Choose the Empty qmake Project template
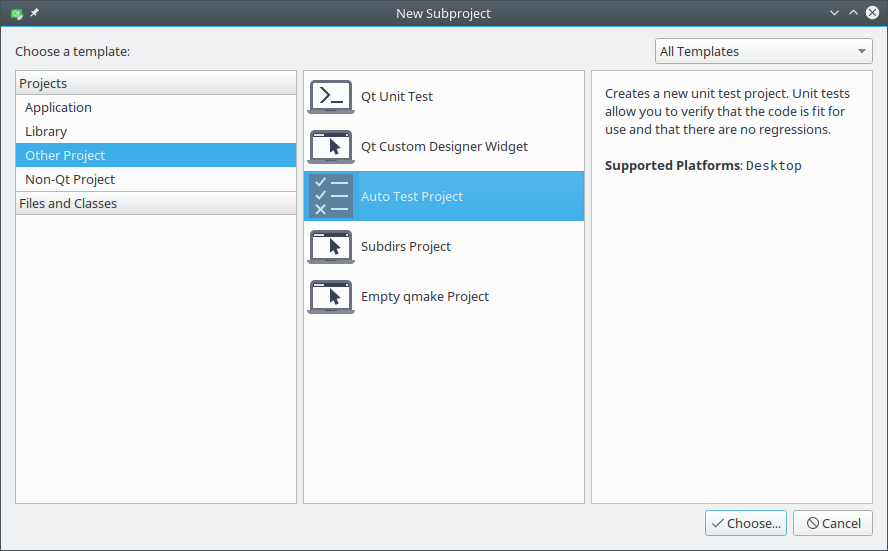Image resolution: width=888 pixels, height=551 pixels. tap(444, 297)
